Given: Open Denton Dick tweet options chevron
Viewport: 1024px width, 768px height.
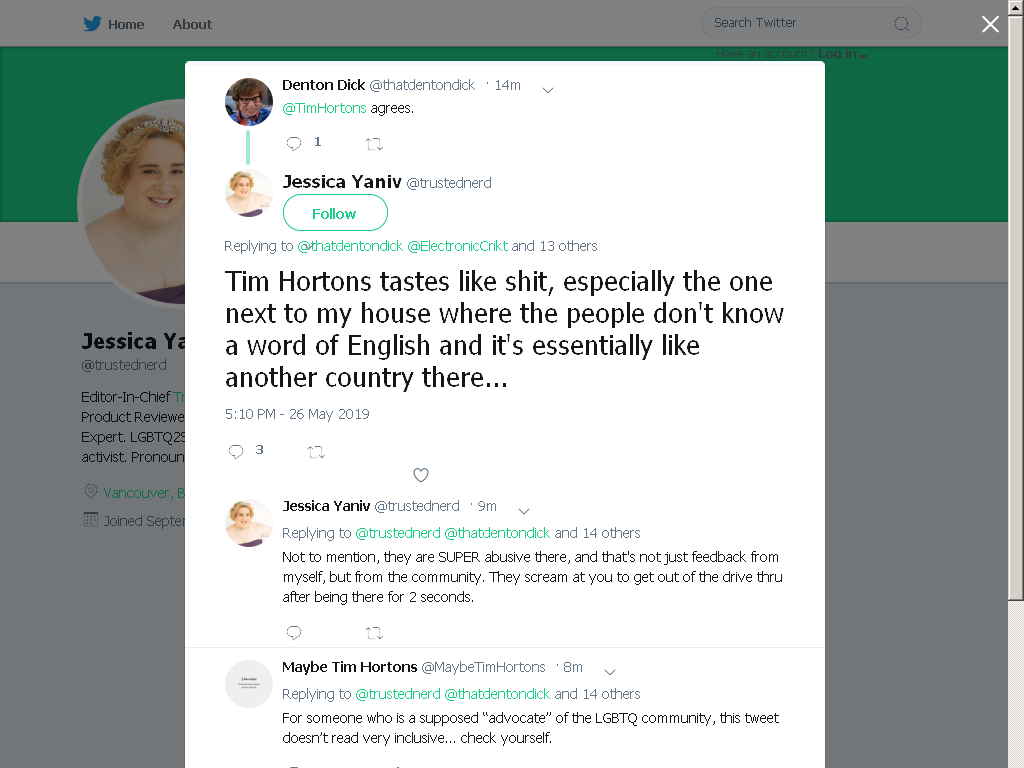Looking at the screenshot, I should [x=548, y=90].
